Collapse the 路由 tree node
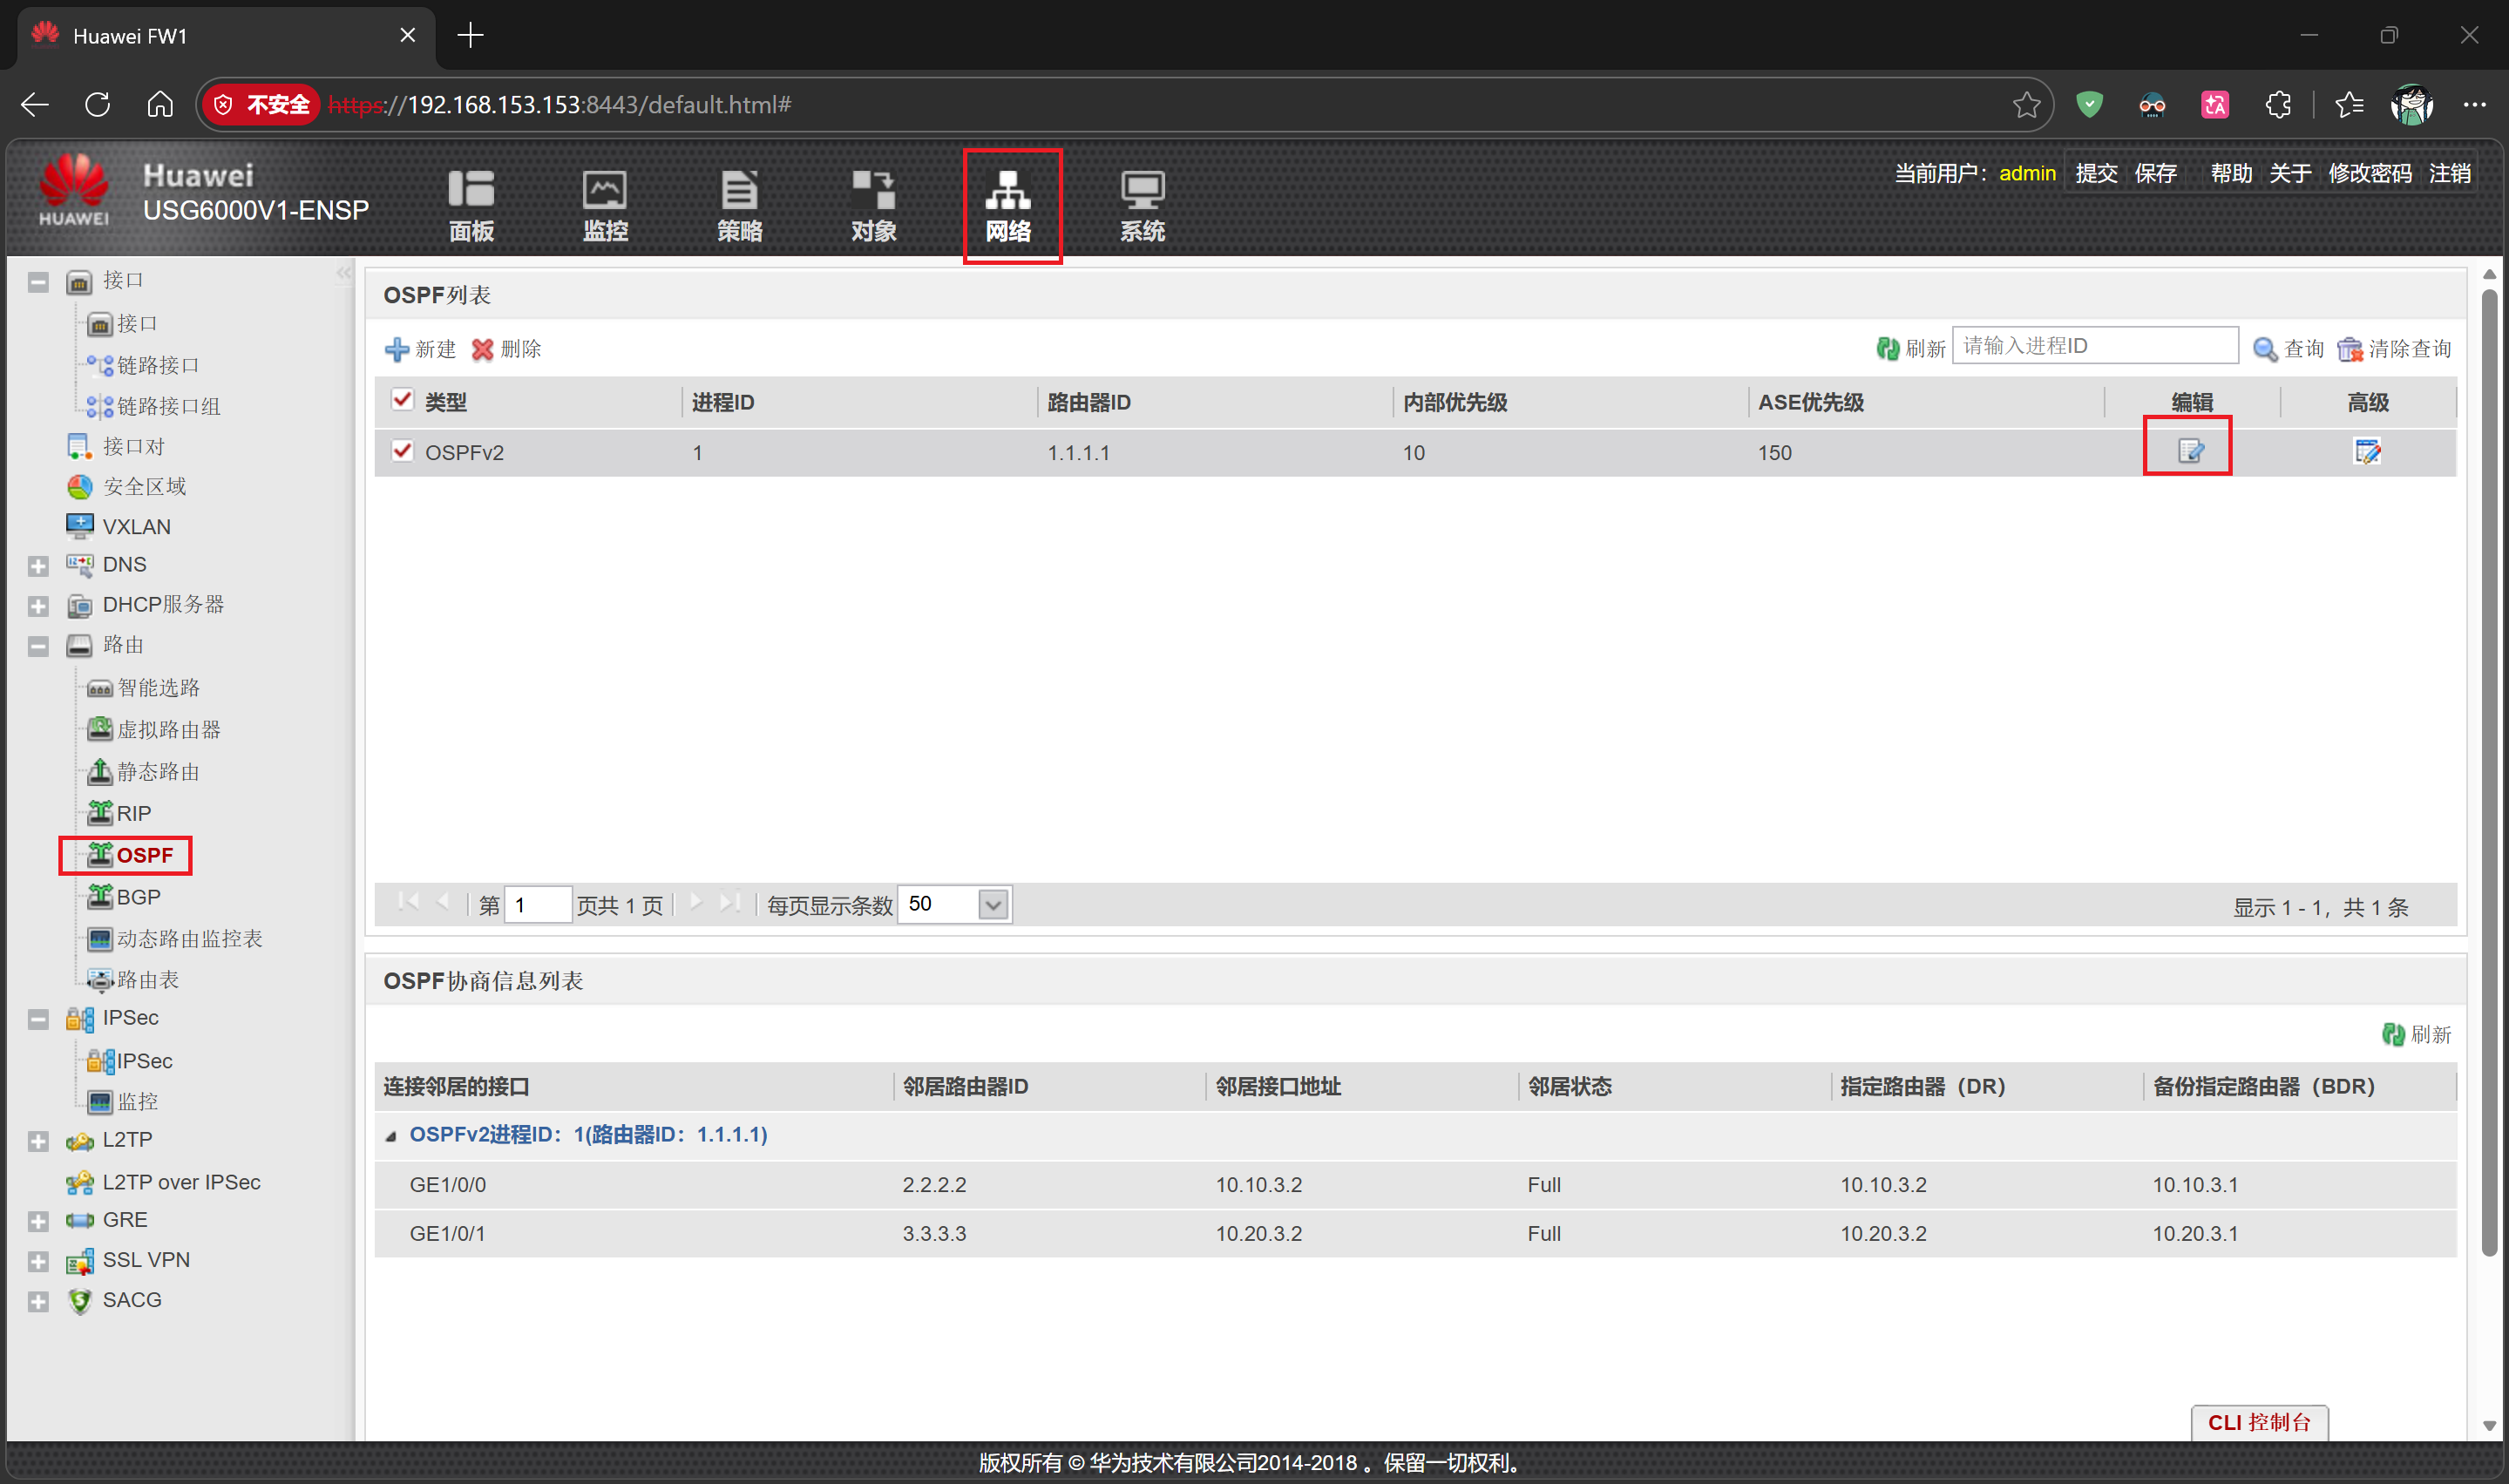The height and width of the screenshot is (1484, 2509). click(38, 646)
